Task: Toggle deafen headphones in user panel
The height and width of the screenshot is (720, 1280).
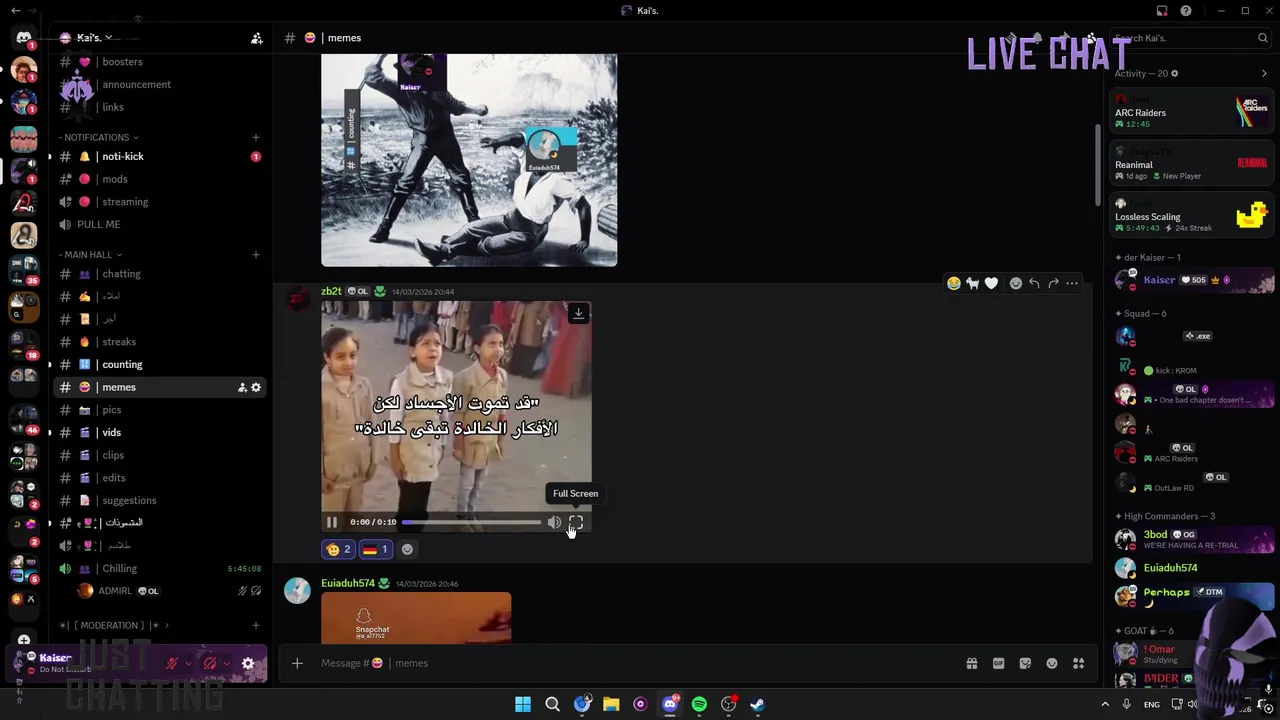Action: [x=210, y=663]
